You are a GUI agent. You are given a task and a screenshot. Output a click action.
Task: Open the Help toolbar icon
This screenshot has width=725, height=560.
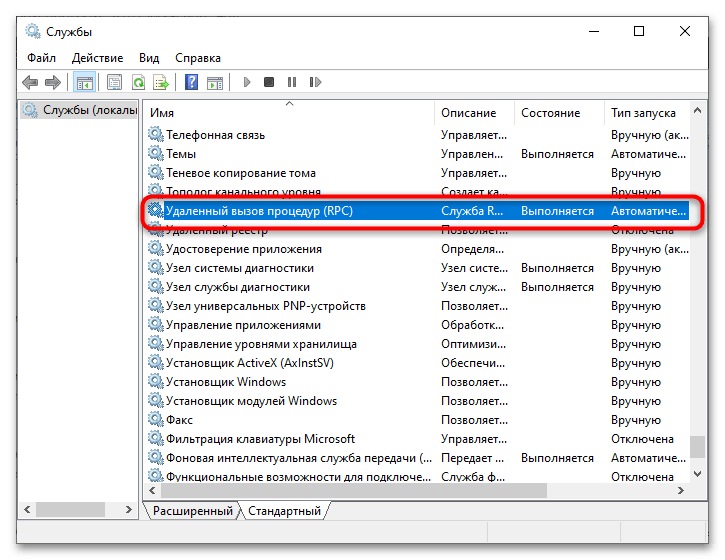(x=191, y=82)
